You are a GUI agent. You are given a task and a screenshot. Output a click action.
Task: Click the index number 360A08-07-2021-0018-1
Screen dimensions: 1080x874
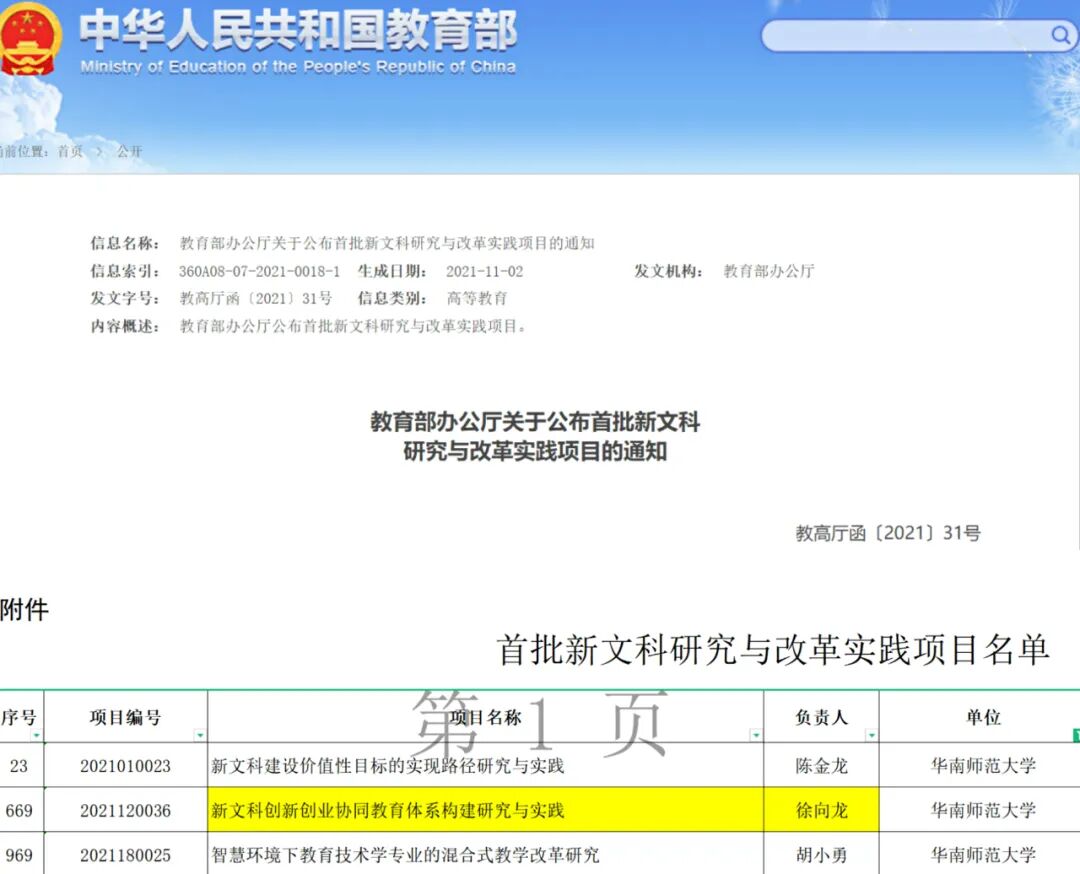click(x=260, y=271)
